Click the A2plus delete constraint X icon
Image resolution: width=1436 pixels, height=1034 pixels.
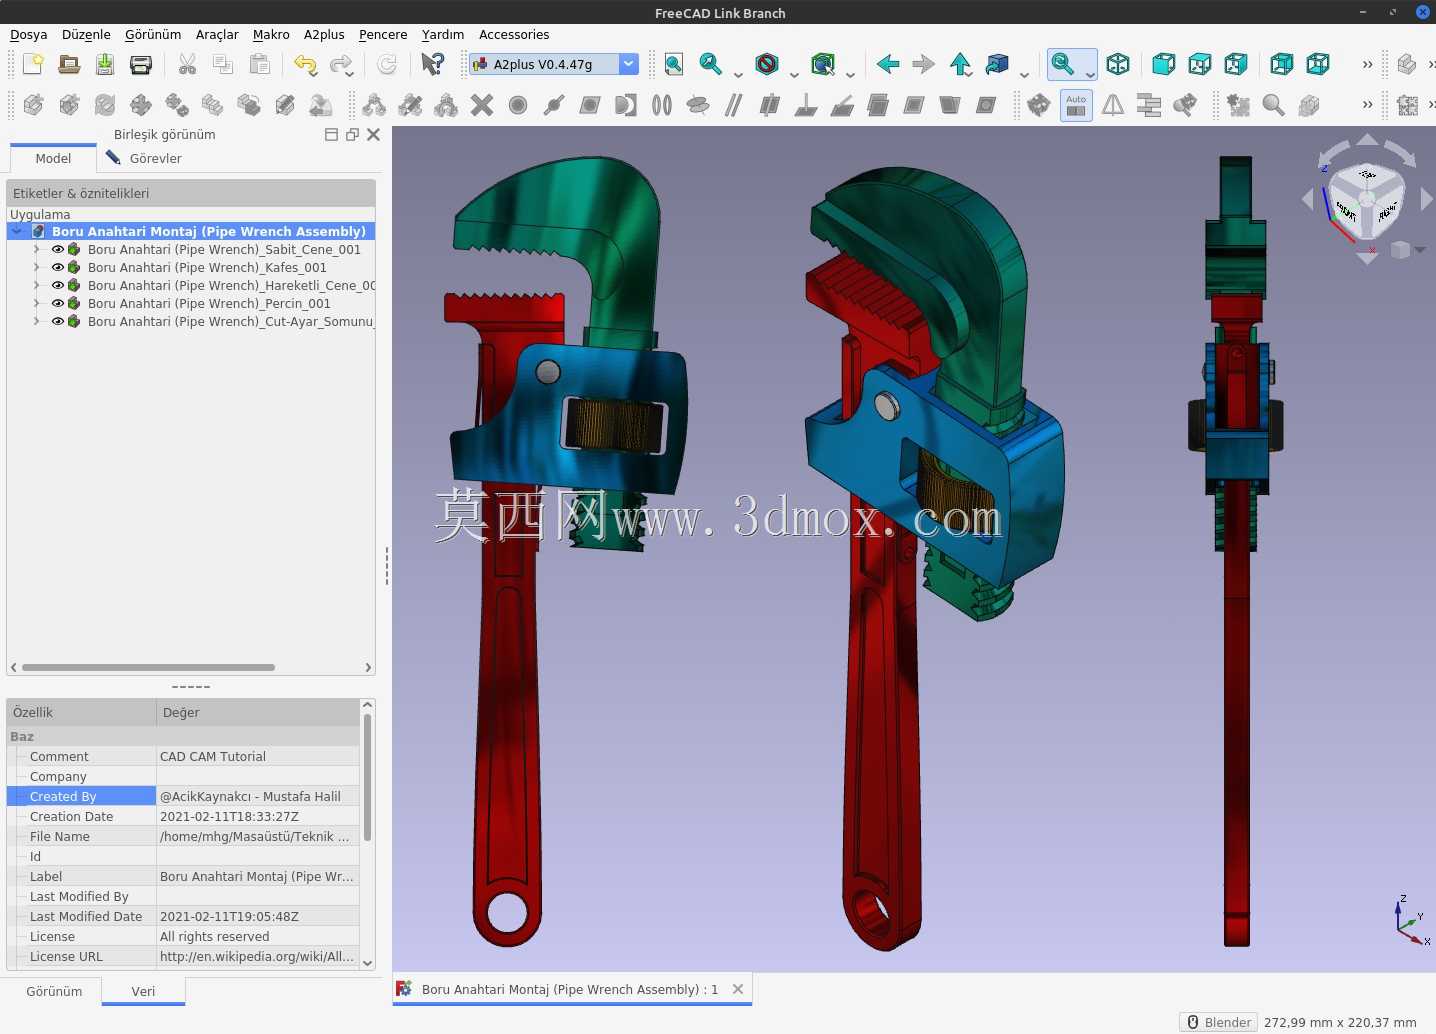(482, 105)
